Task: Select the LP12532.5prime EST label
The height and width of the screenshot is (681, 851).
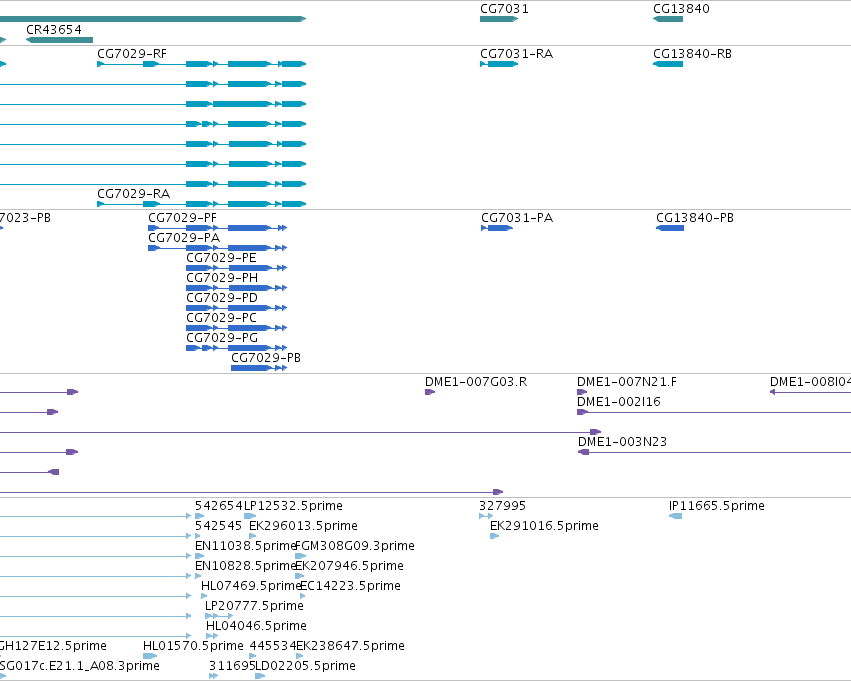Action: point(294,506)
